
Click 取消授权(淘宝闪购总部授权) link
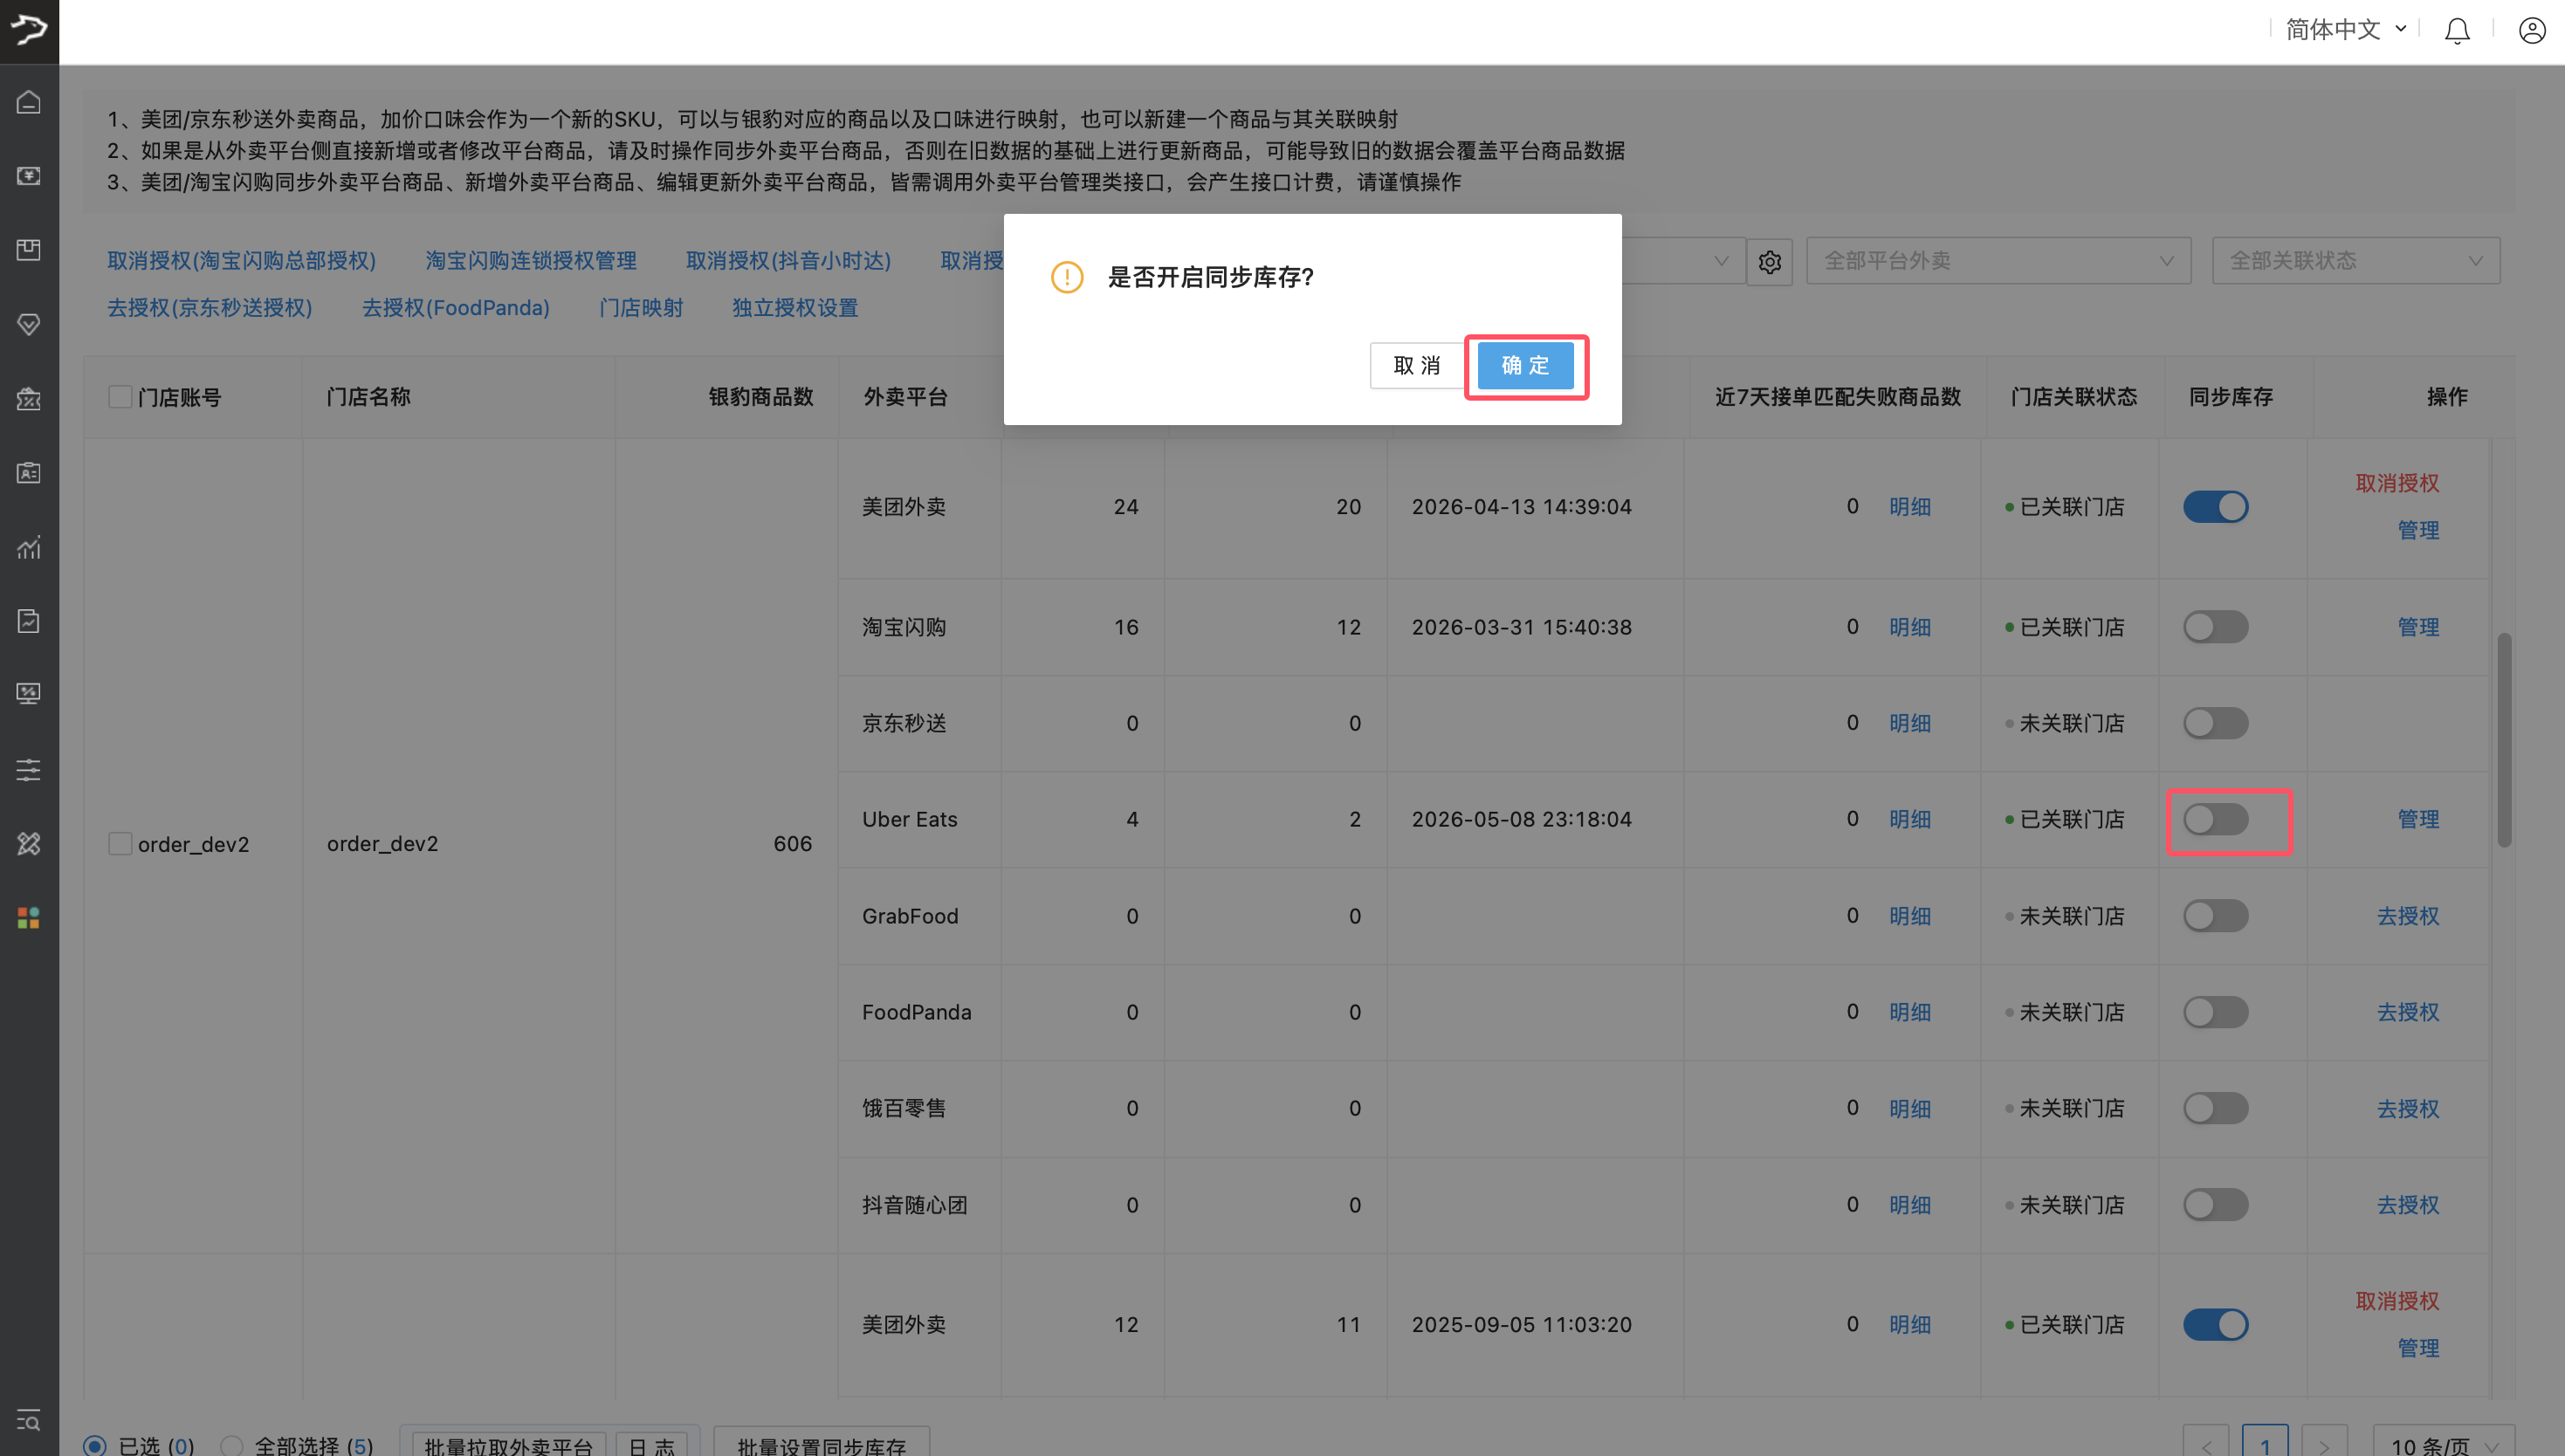[241, 261]
